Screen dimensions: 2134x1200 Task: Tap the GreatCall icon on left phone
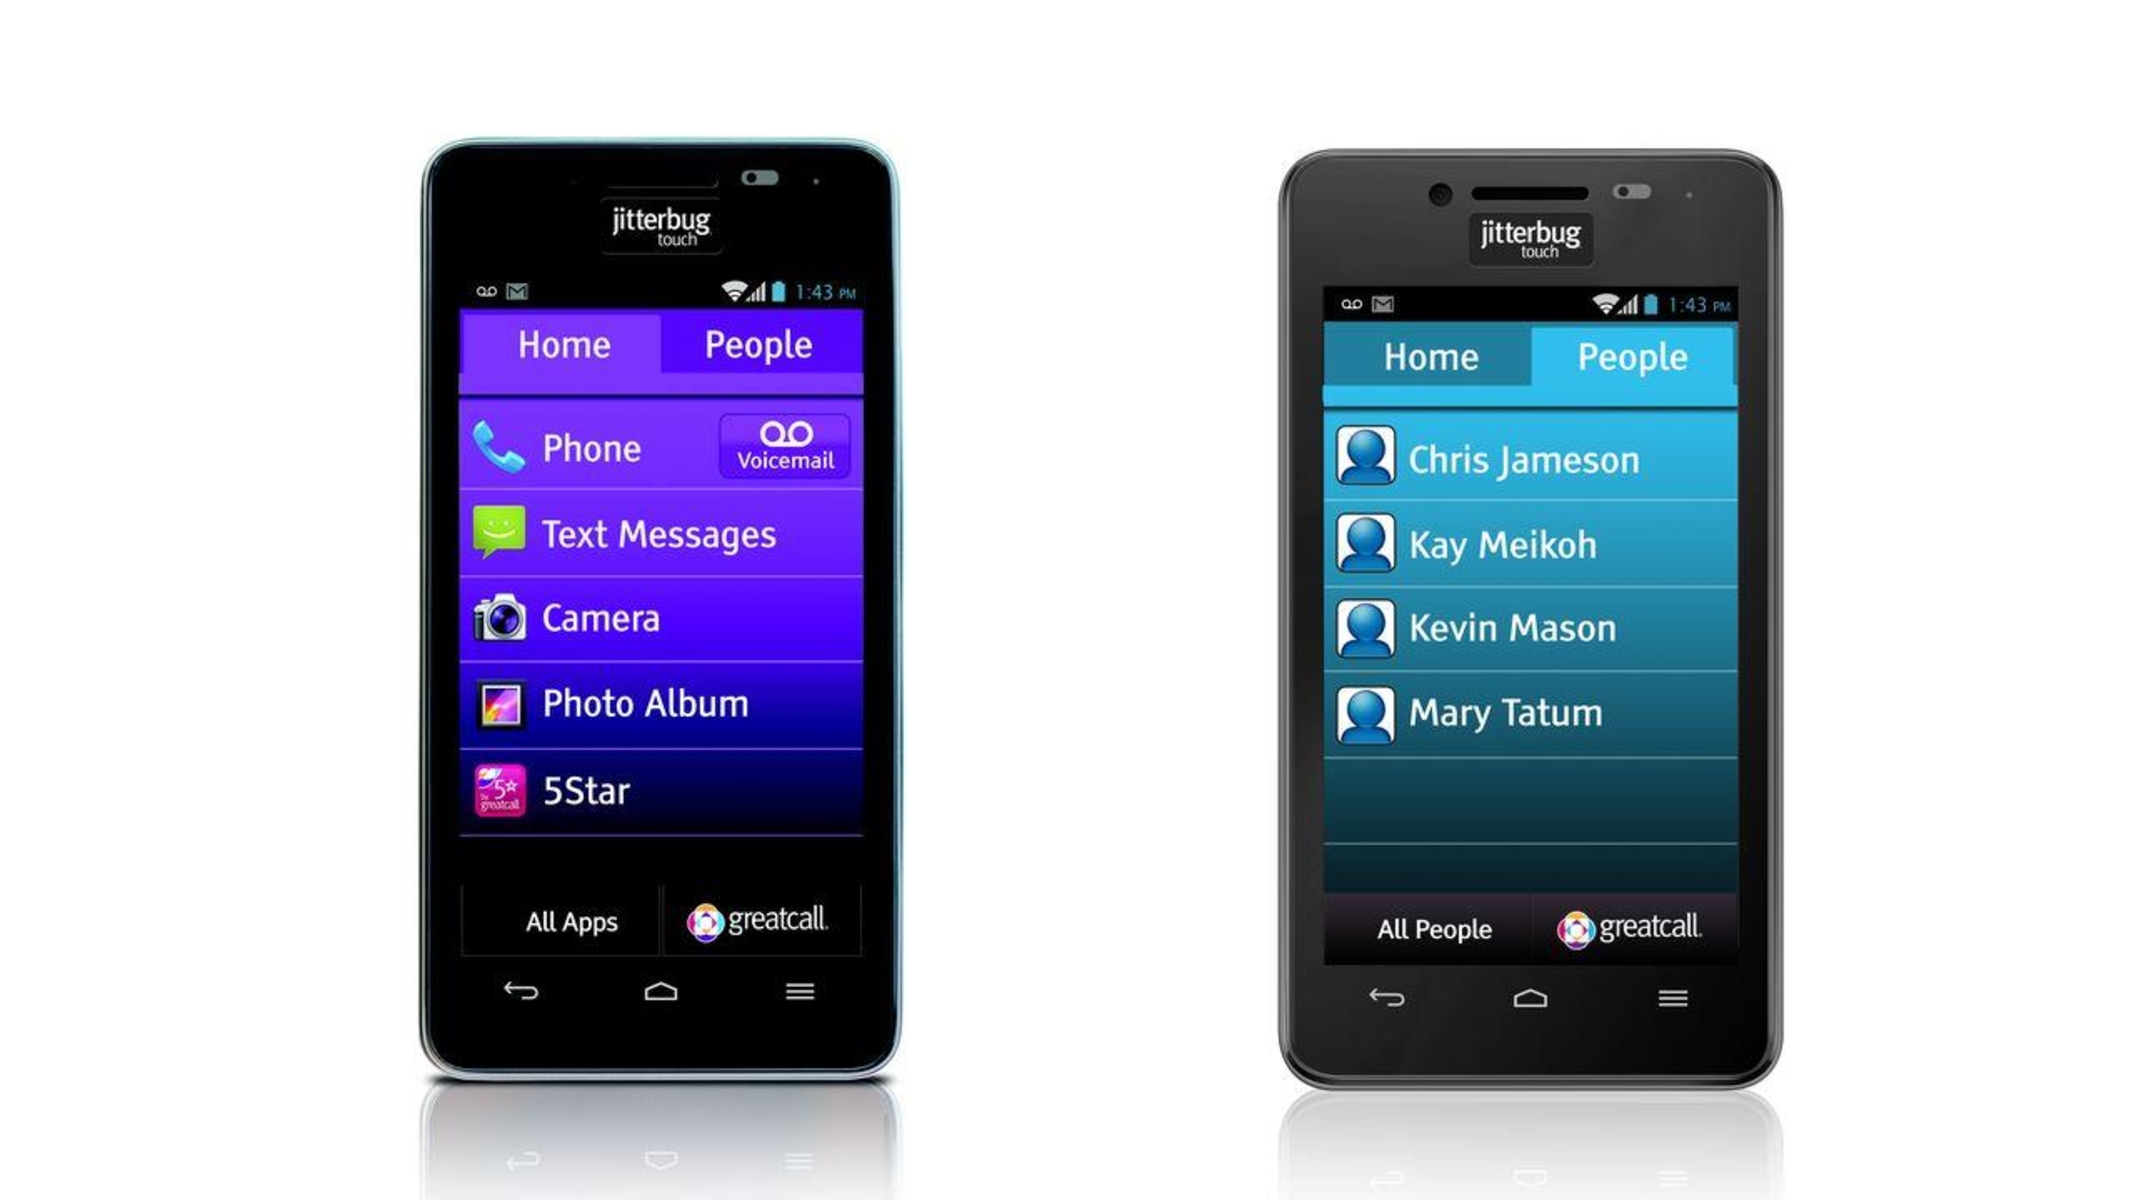click(762, 919)
